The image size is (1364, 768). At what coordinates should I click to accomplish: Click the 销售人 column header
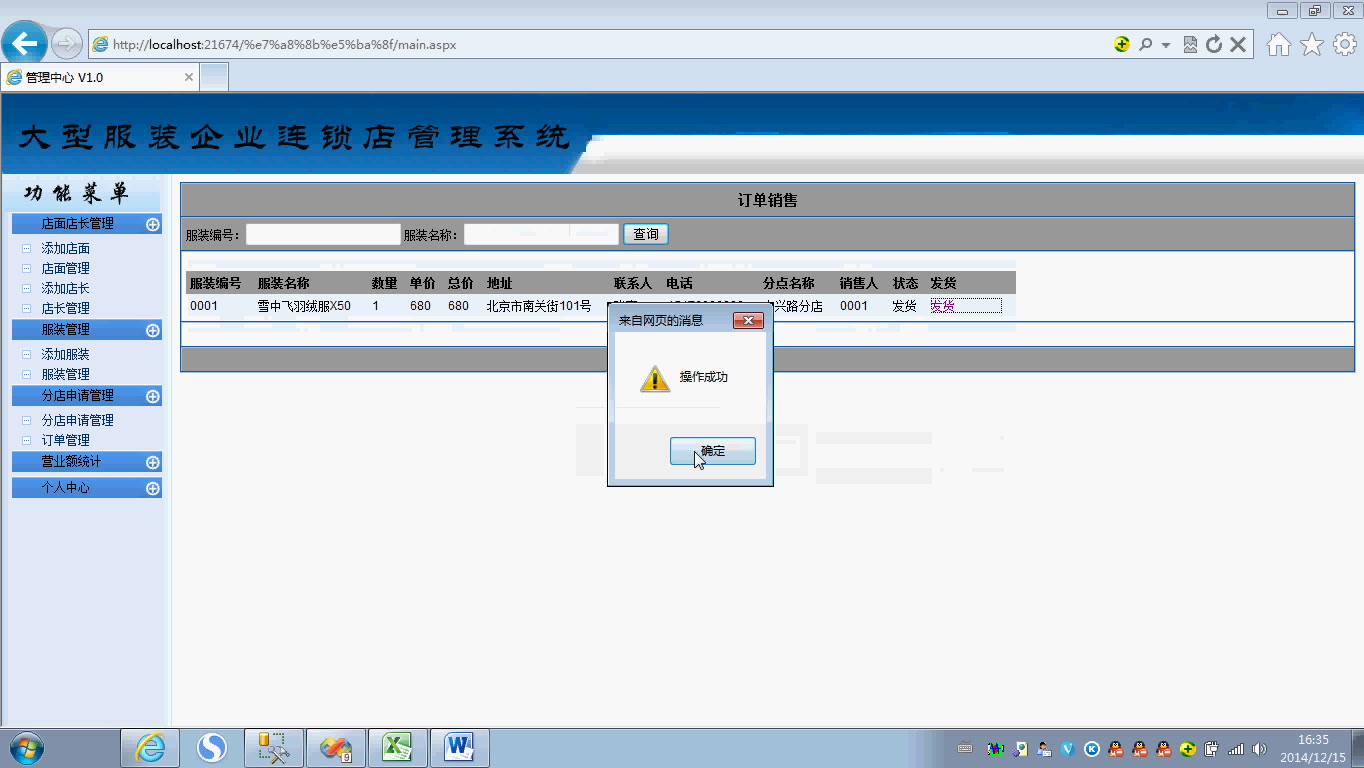(x=859, y=283)
